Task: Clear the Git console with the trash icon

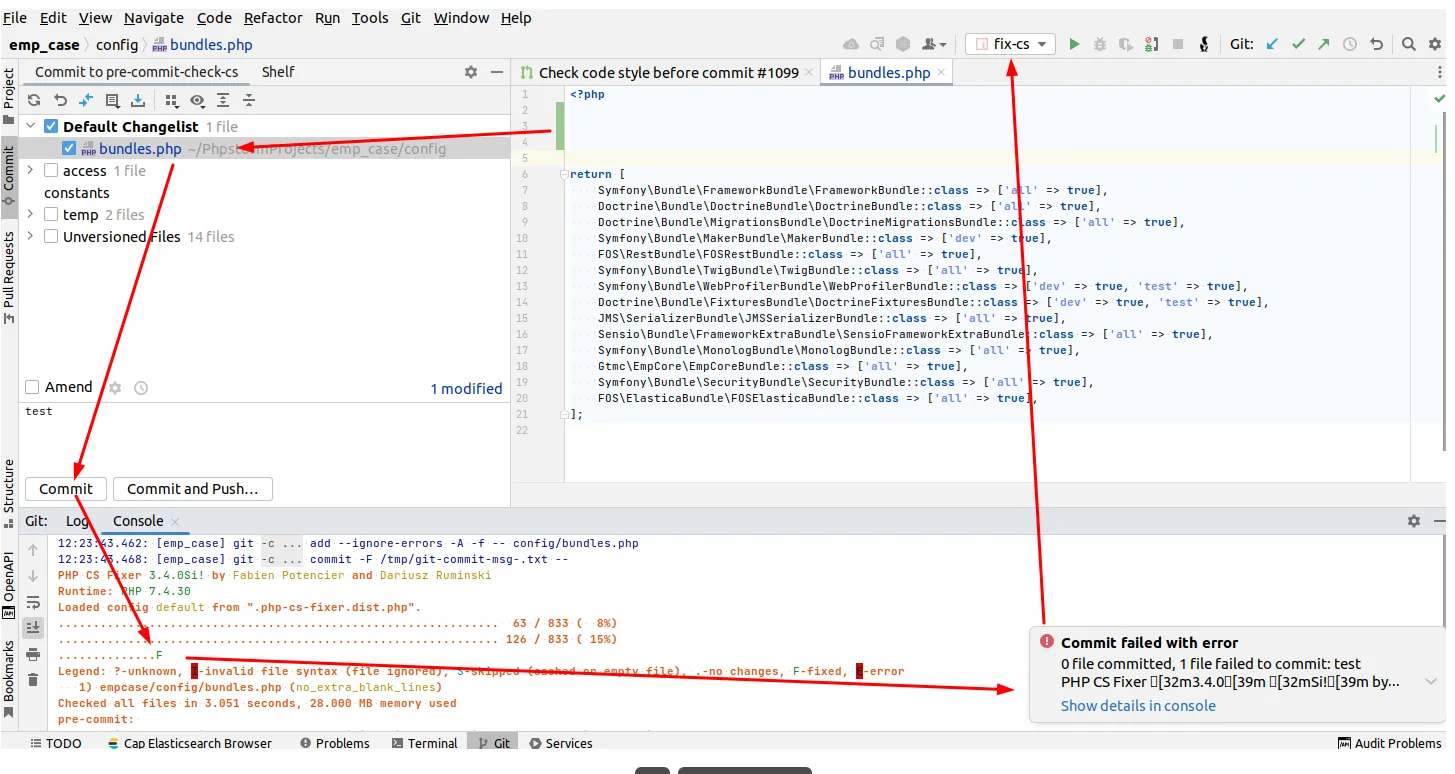Action: 33,680
